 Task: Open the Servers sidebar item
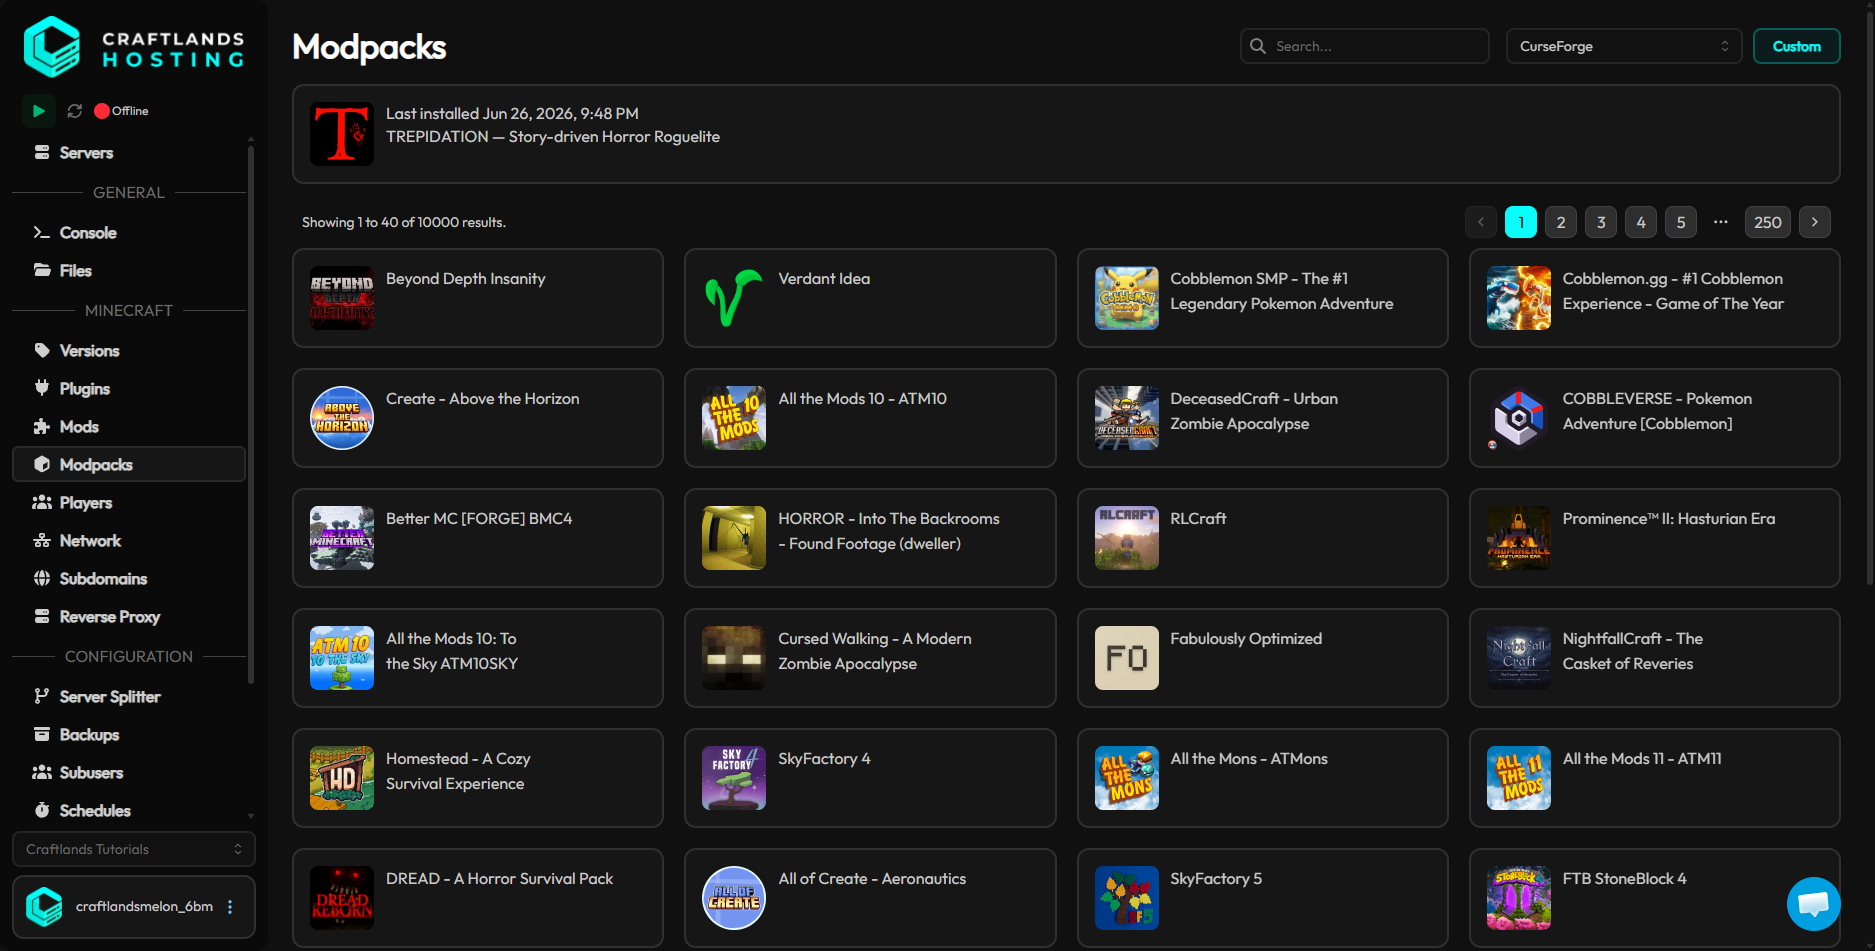click(129, 153)
